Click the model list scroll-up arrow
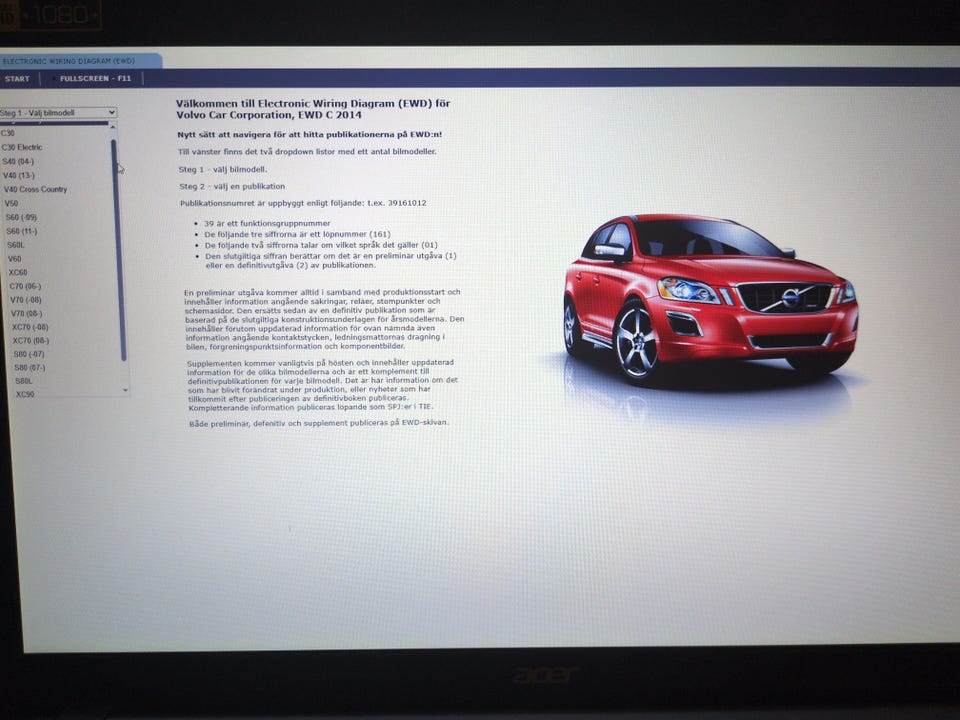This screenshot has height=720, width=960. click(x=113, y=127)
